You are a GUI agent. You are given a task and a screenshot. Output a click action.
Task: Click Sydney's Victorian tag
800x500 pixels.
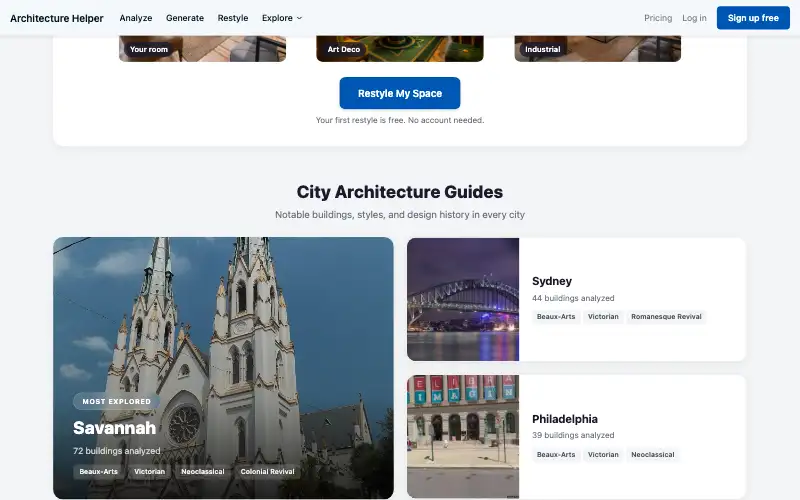[603, 317]
